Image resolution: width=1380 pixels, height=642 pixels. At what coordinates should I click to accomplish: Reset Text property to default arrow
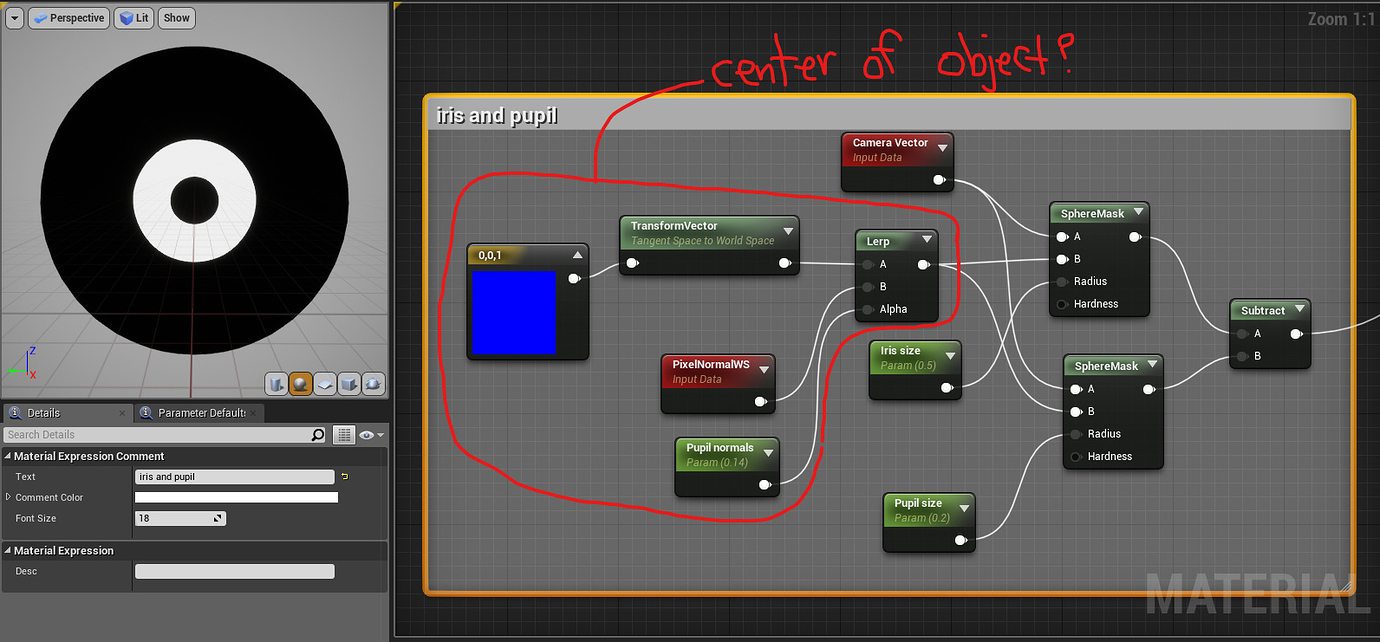coord(345,477)
